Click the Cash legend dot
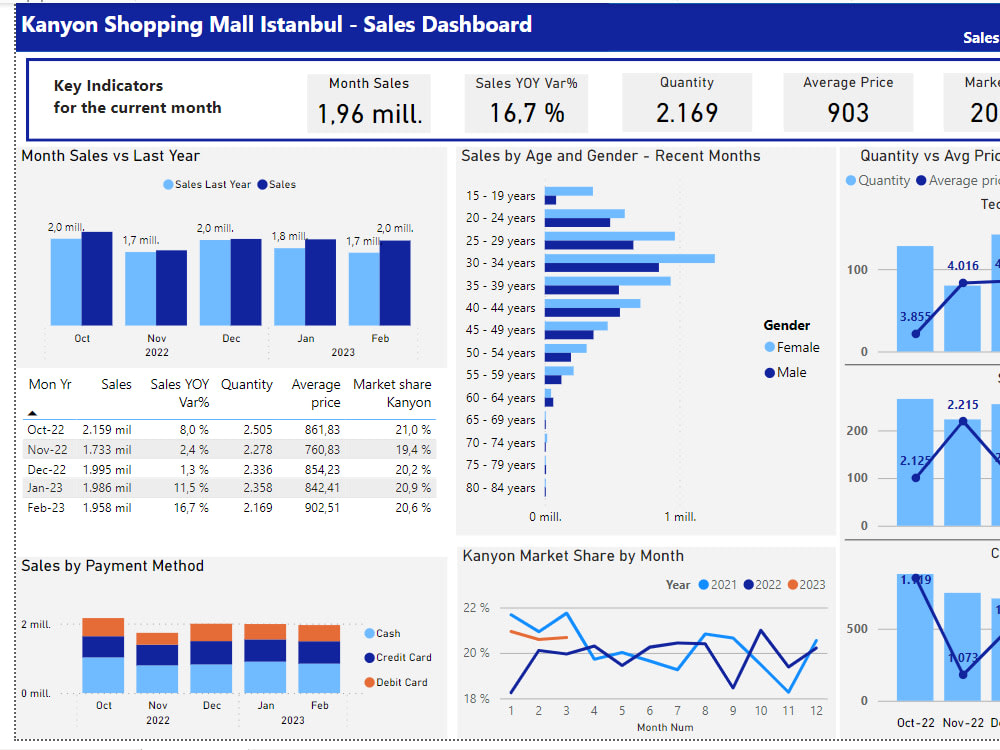The height and width of the screenshot is (750, 1000). click(369, 633)
